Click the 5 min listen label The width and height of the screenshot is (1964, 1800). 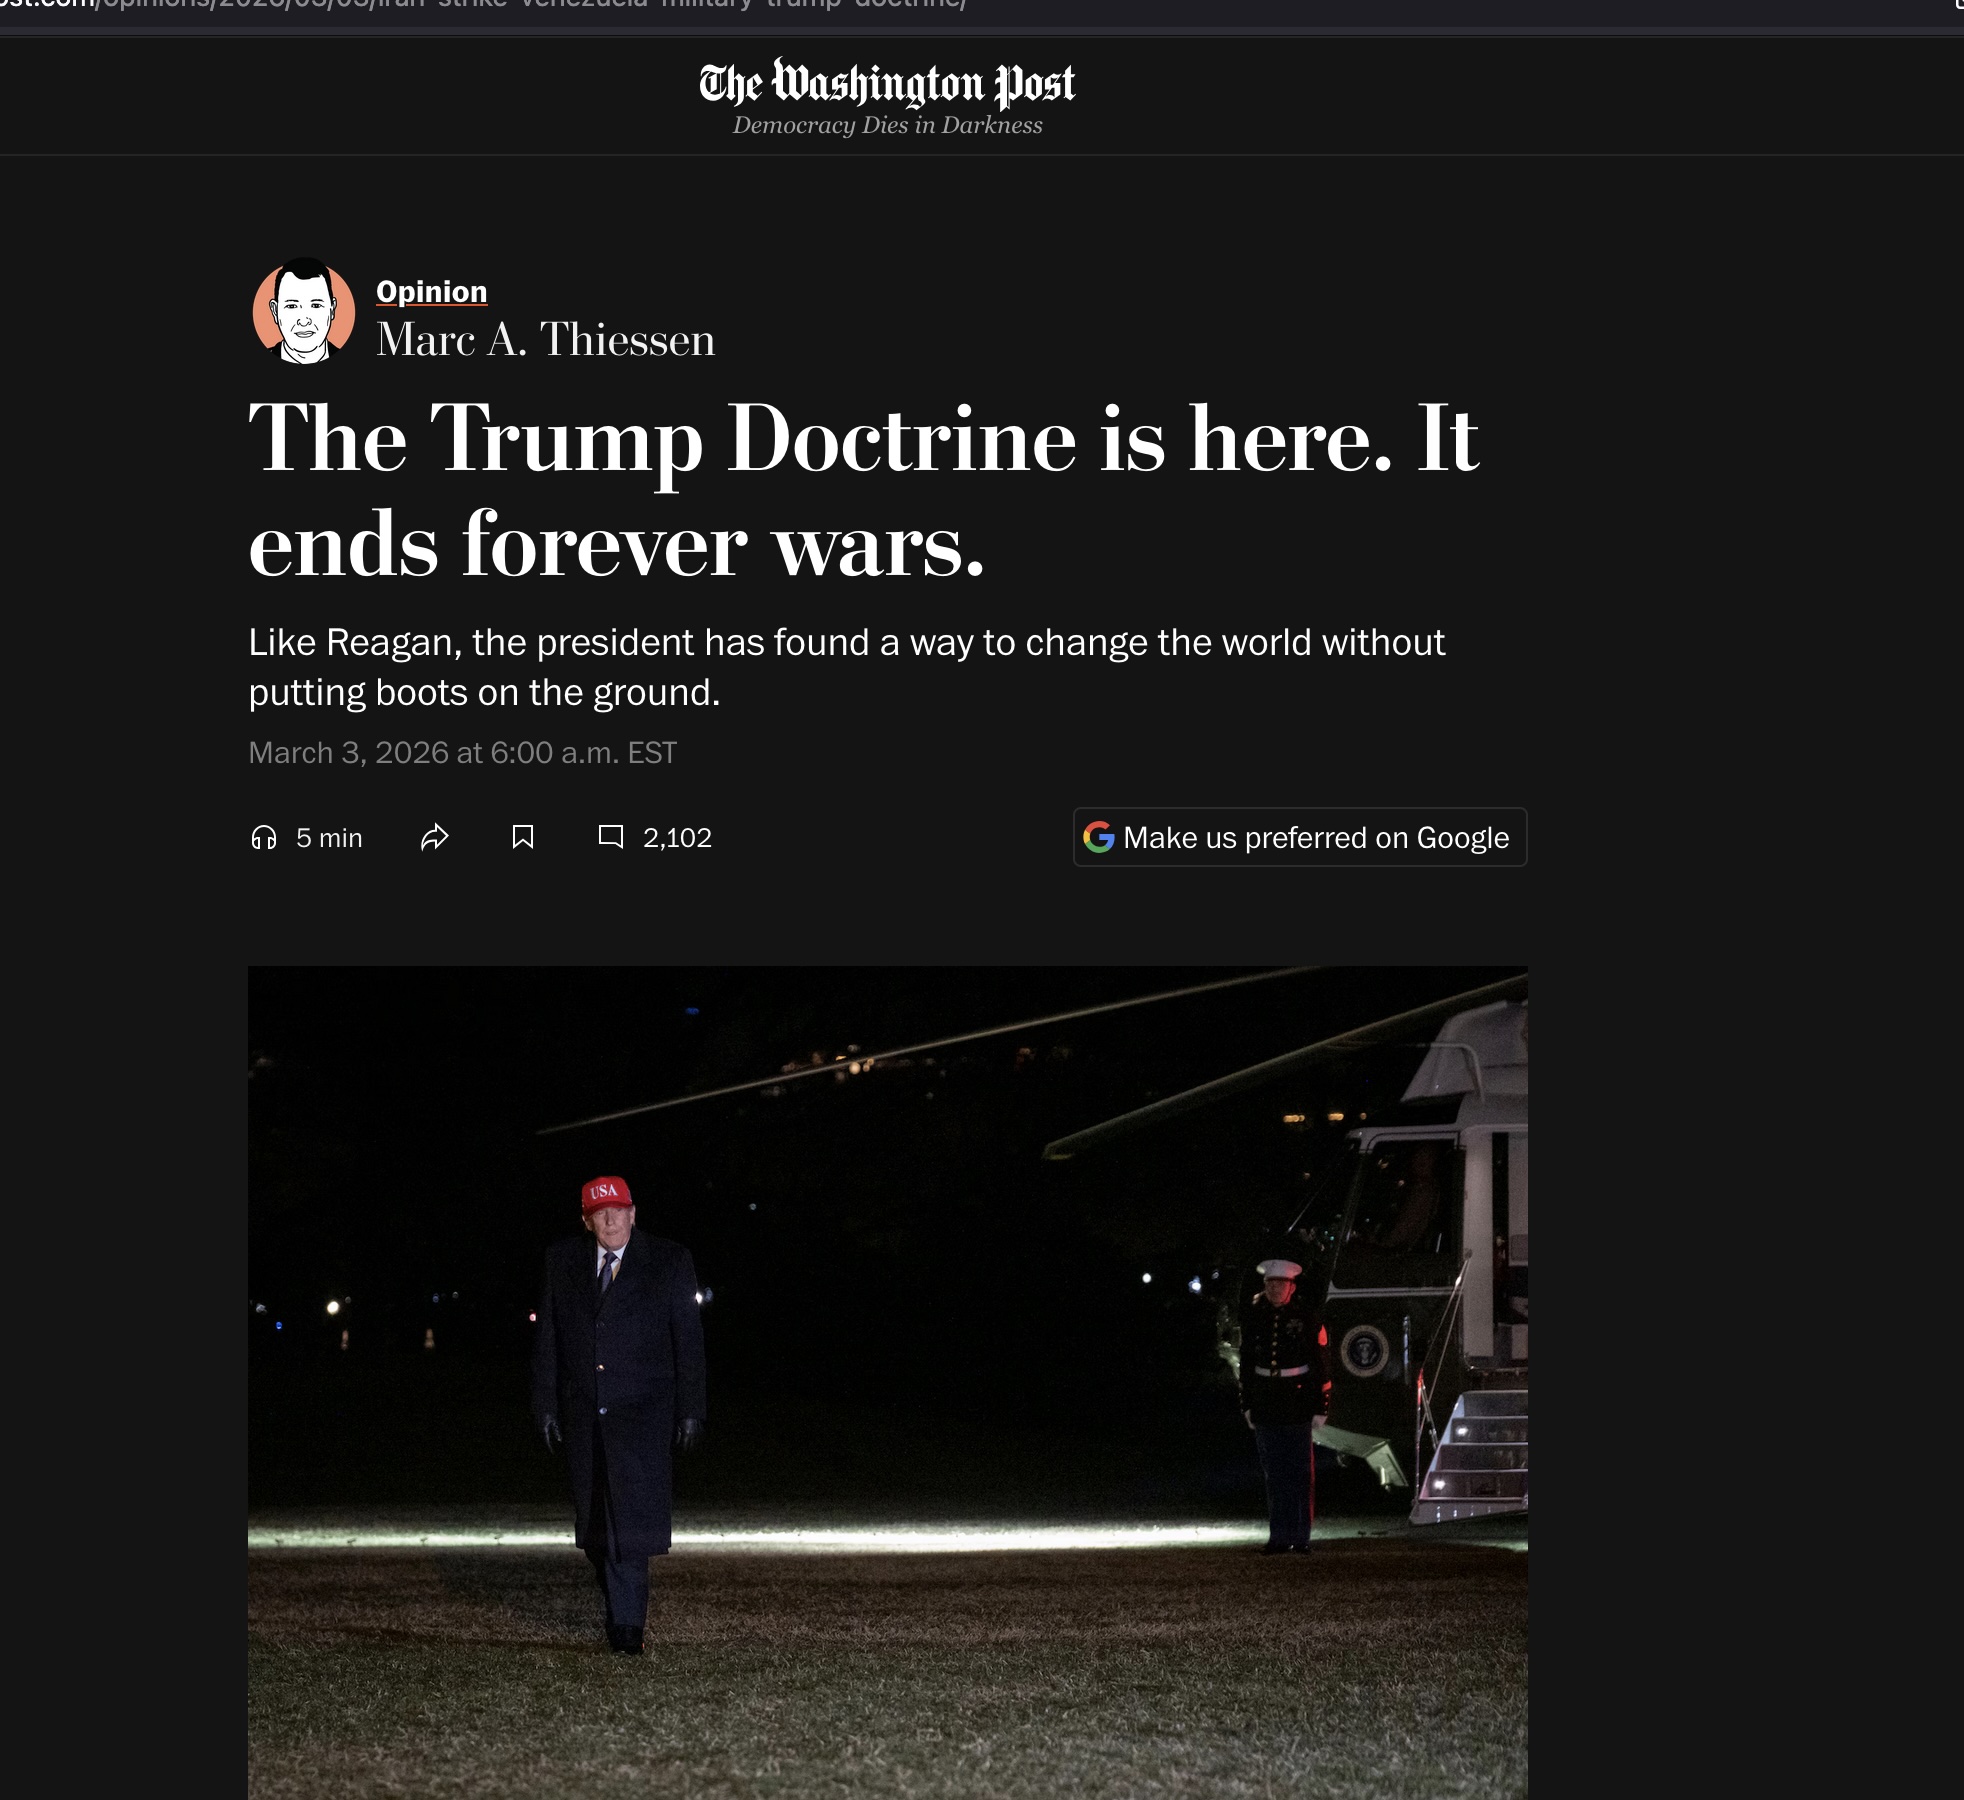tap(329, 838)
